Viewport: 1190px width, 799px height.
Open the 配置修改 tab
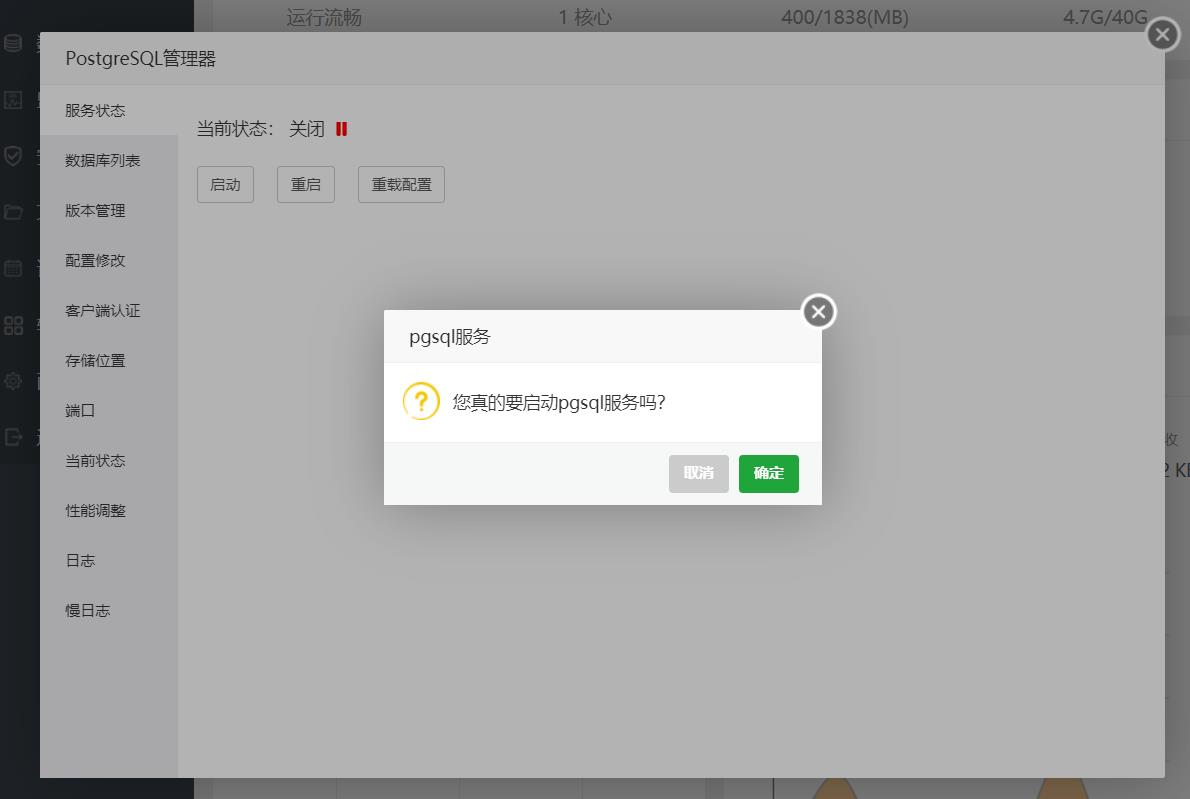click(109, 260)
